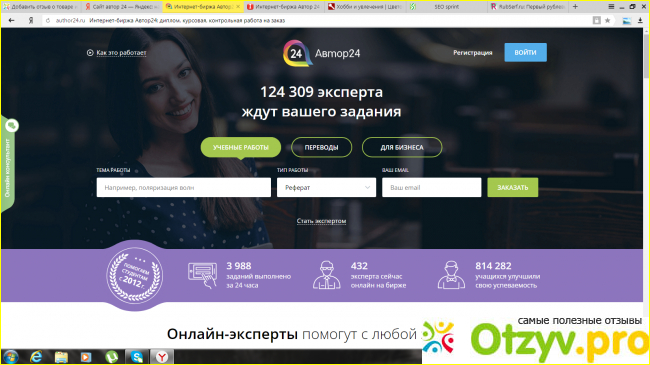Switch to the Для бизнеса category

pyautogui.click(x=402, y=147)
